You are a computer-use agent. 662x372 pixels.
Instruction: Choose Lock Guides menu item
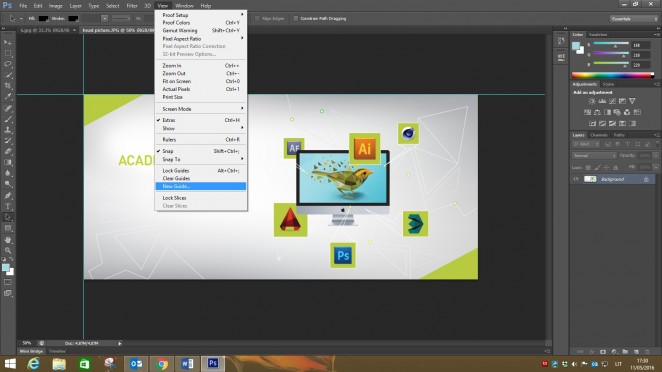pyautogui.click(x=201, y=171)
